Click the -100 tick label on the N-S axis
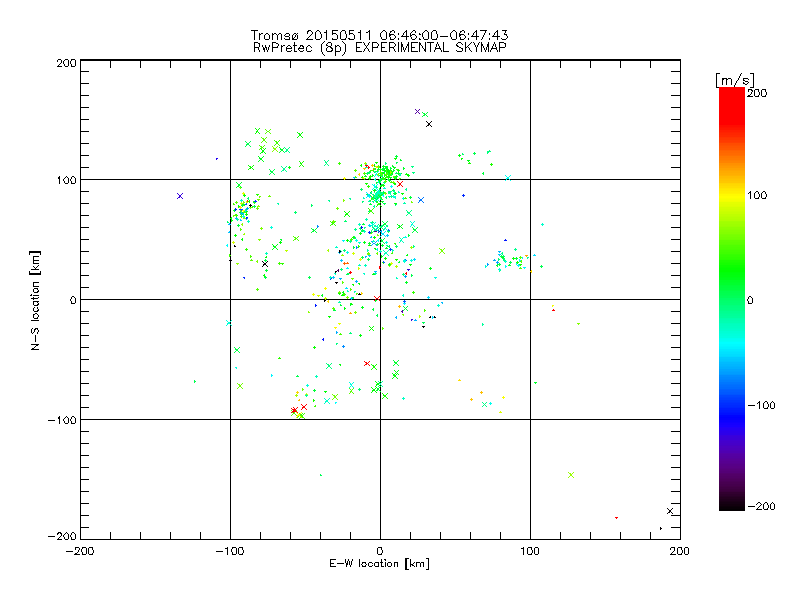Viewport: 800px width, 600px height. (x=62, y=420)
